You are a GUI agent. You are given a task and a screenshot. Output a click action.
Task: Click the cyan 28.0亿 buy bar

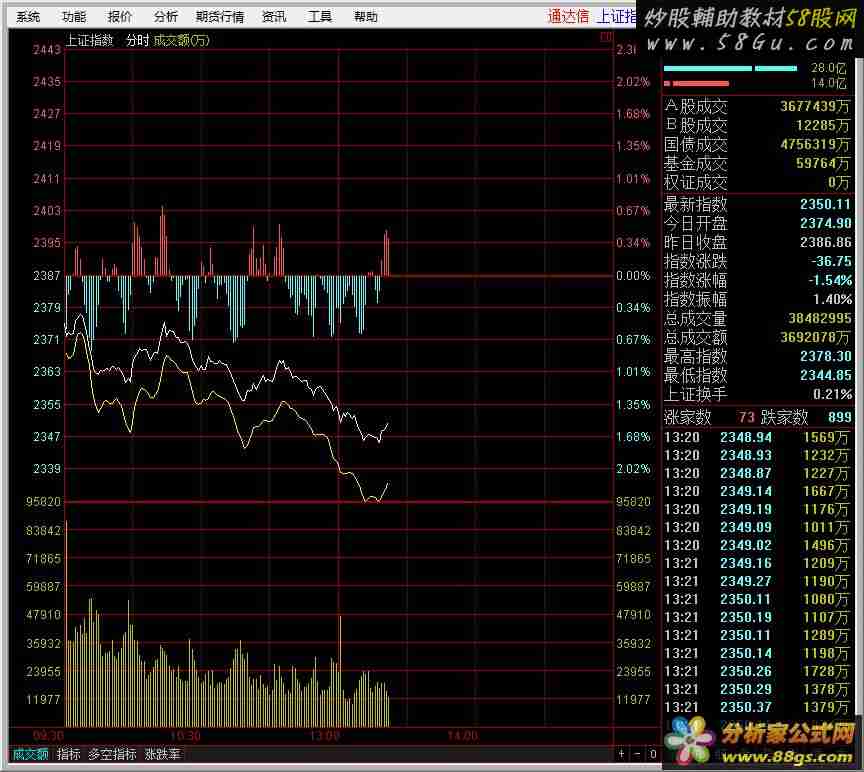click(x=730, y=68)
